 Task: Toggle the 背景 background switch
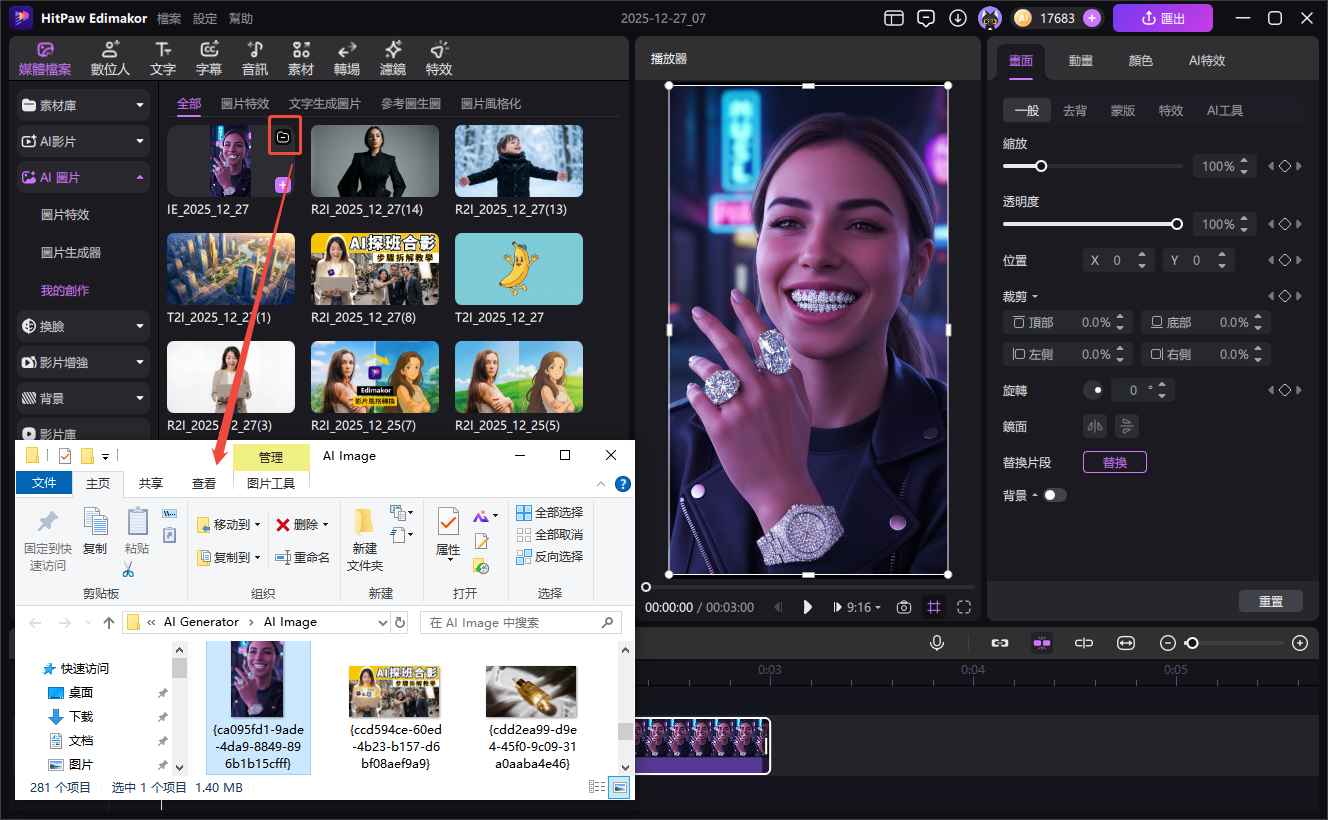(x=1055, y=494)
